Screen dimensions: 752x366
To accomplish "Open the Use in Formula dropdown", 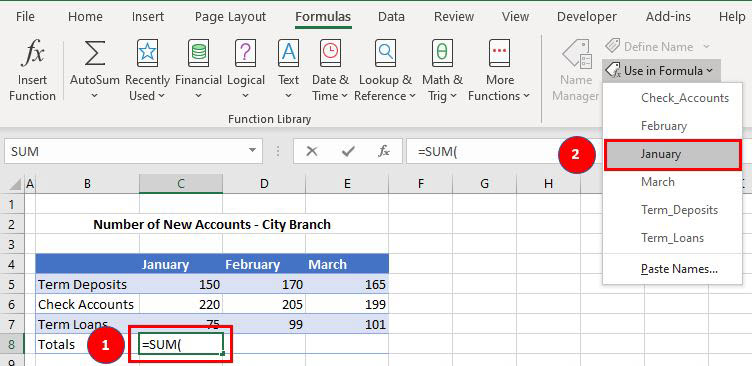I will coord(661,71).
